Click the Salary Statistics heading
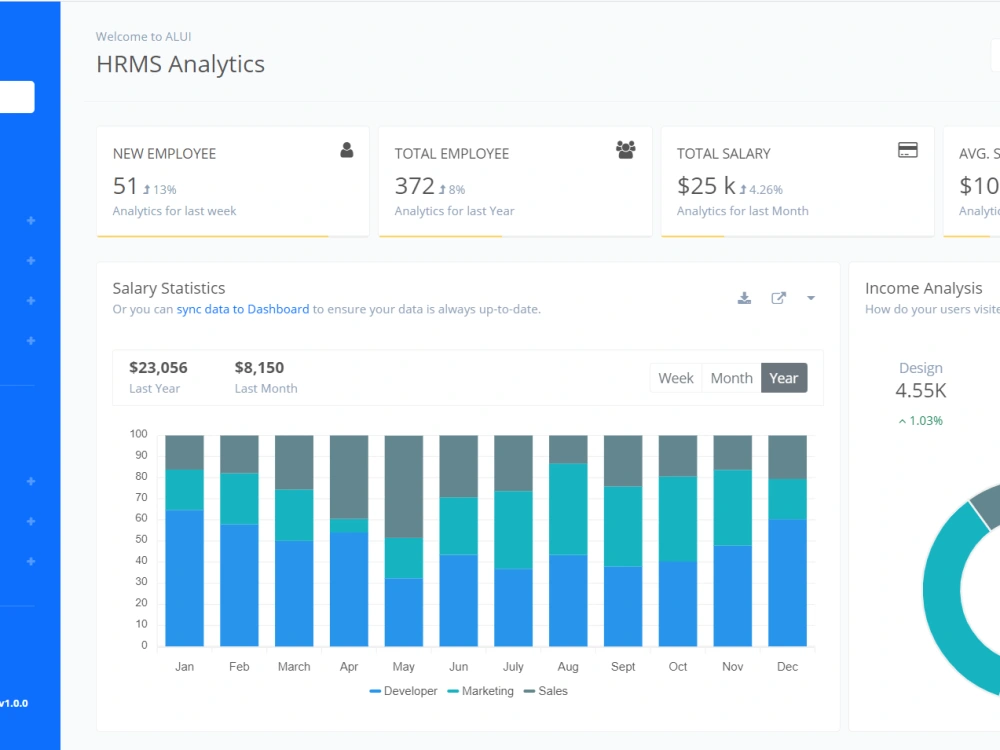This screenshot has height=750, width=1000. click(169, 288)
